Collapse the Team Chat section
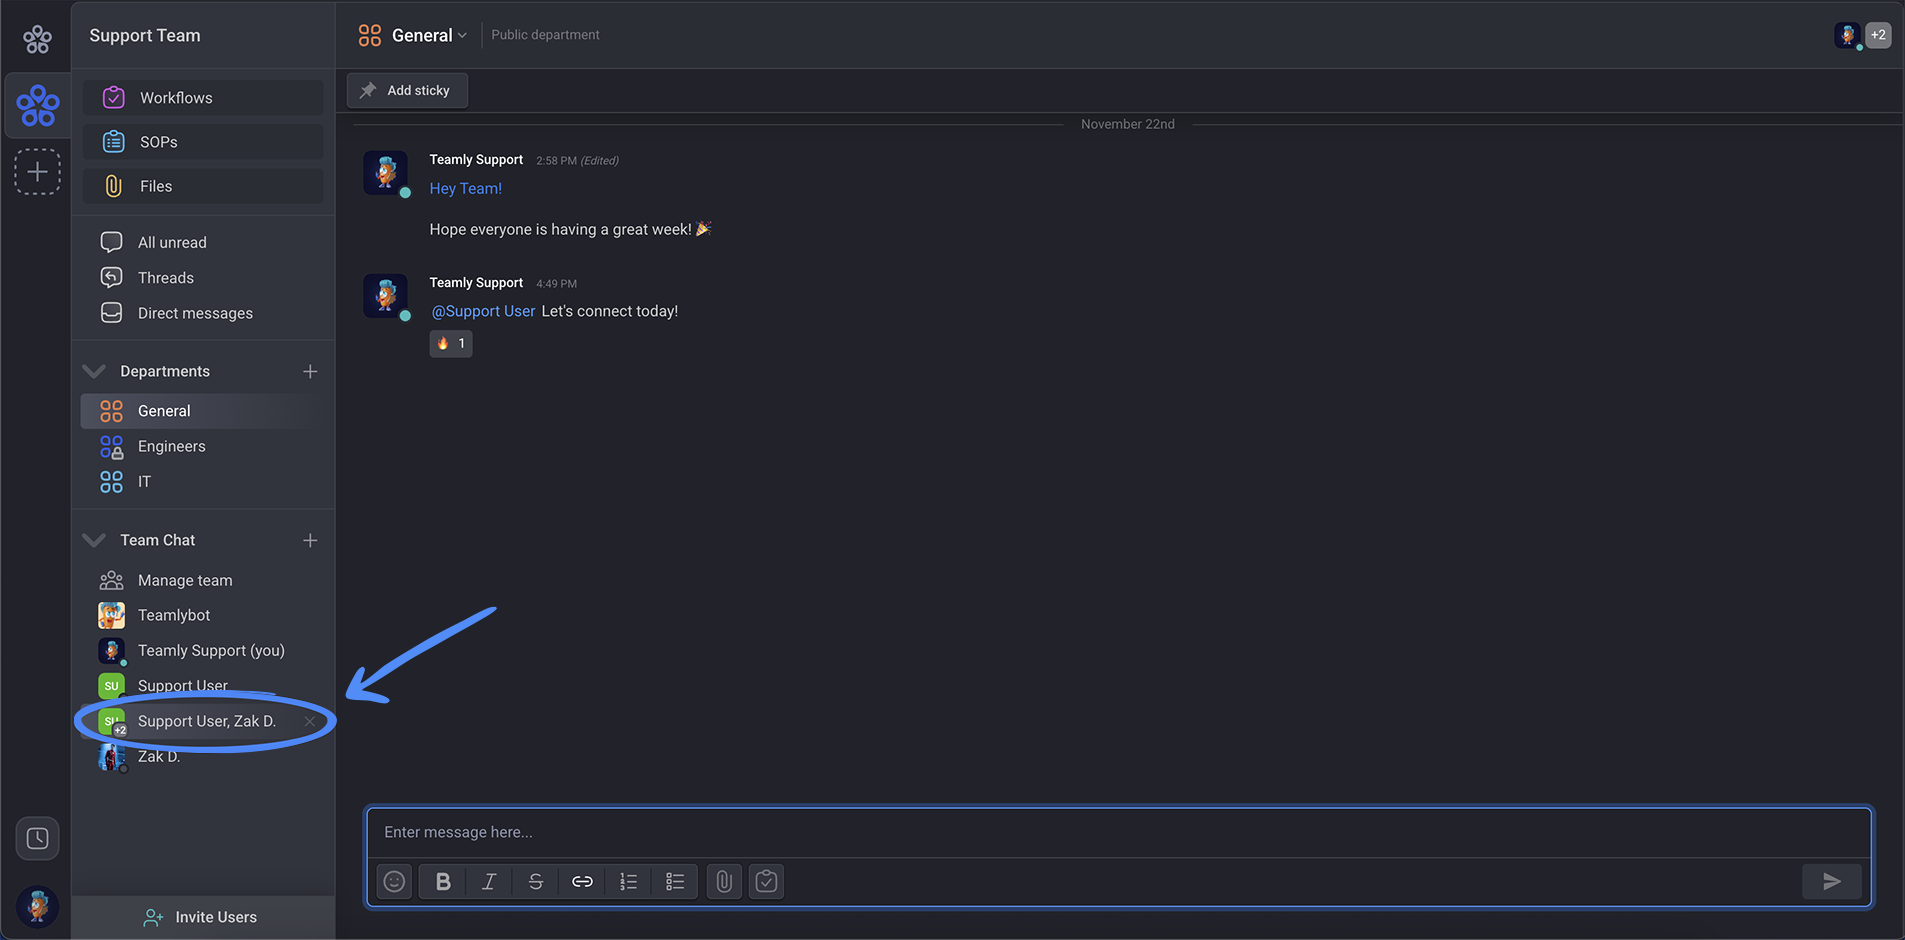 (94, 540)
